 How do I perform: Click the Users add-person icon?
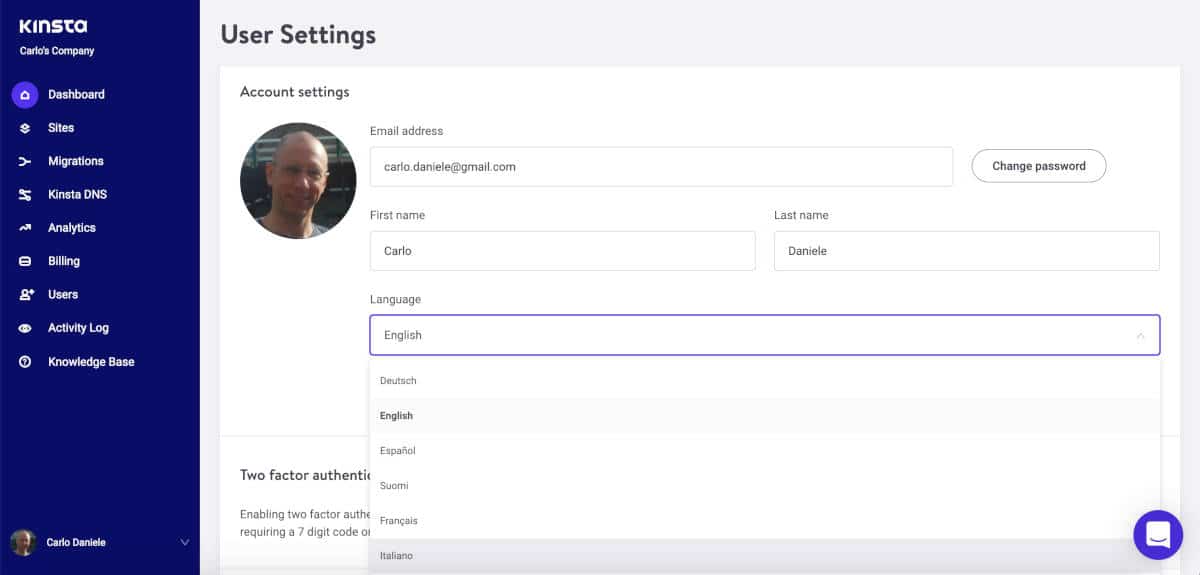coord(25,295)
